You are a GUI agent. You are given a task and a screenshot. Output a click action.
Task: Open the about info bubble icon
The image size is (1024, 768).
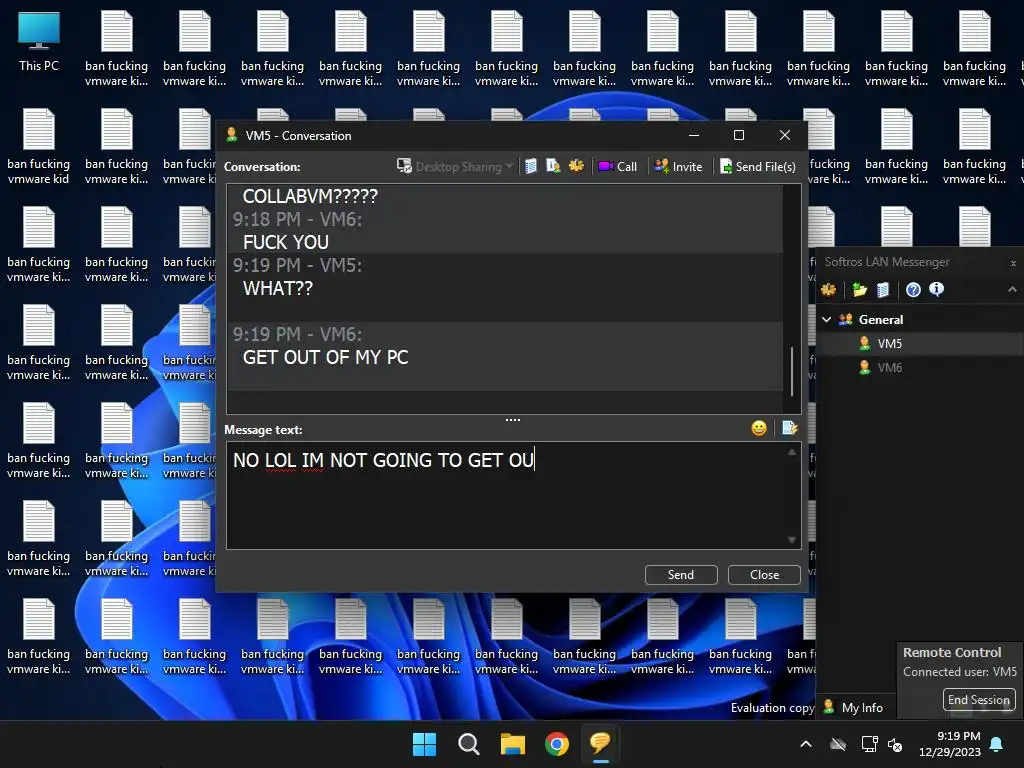(936, 289)
